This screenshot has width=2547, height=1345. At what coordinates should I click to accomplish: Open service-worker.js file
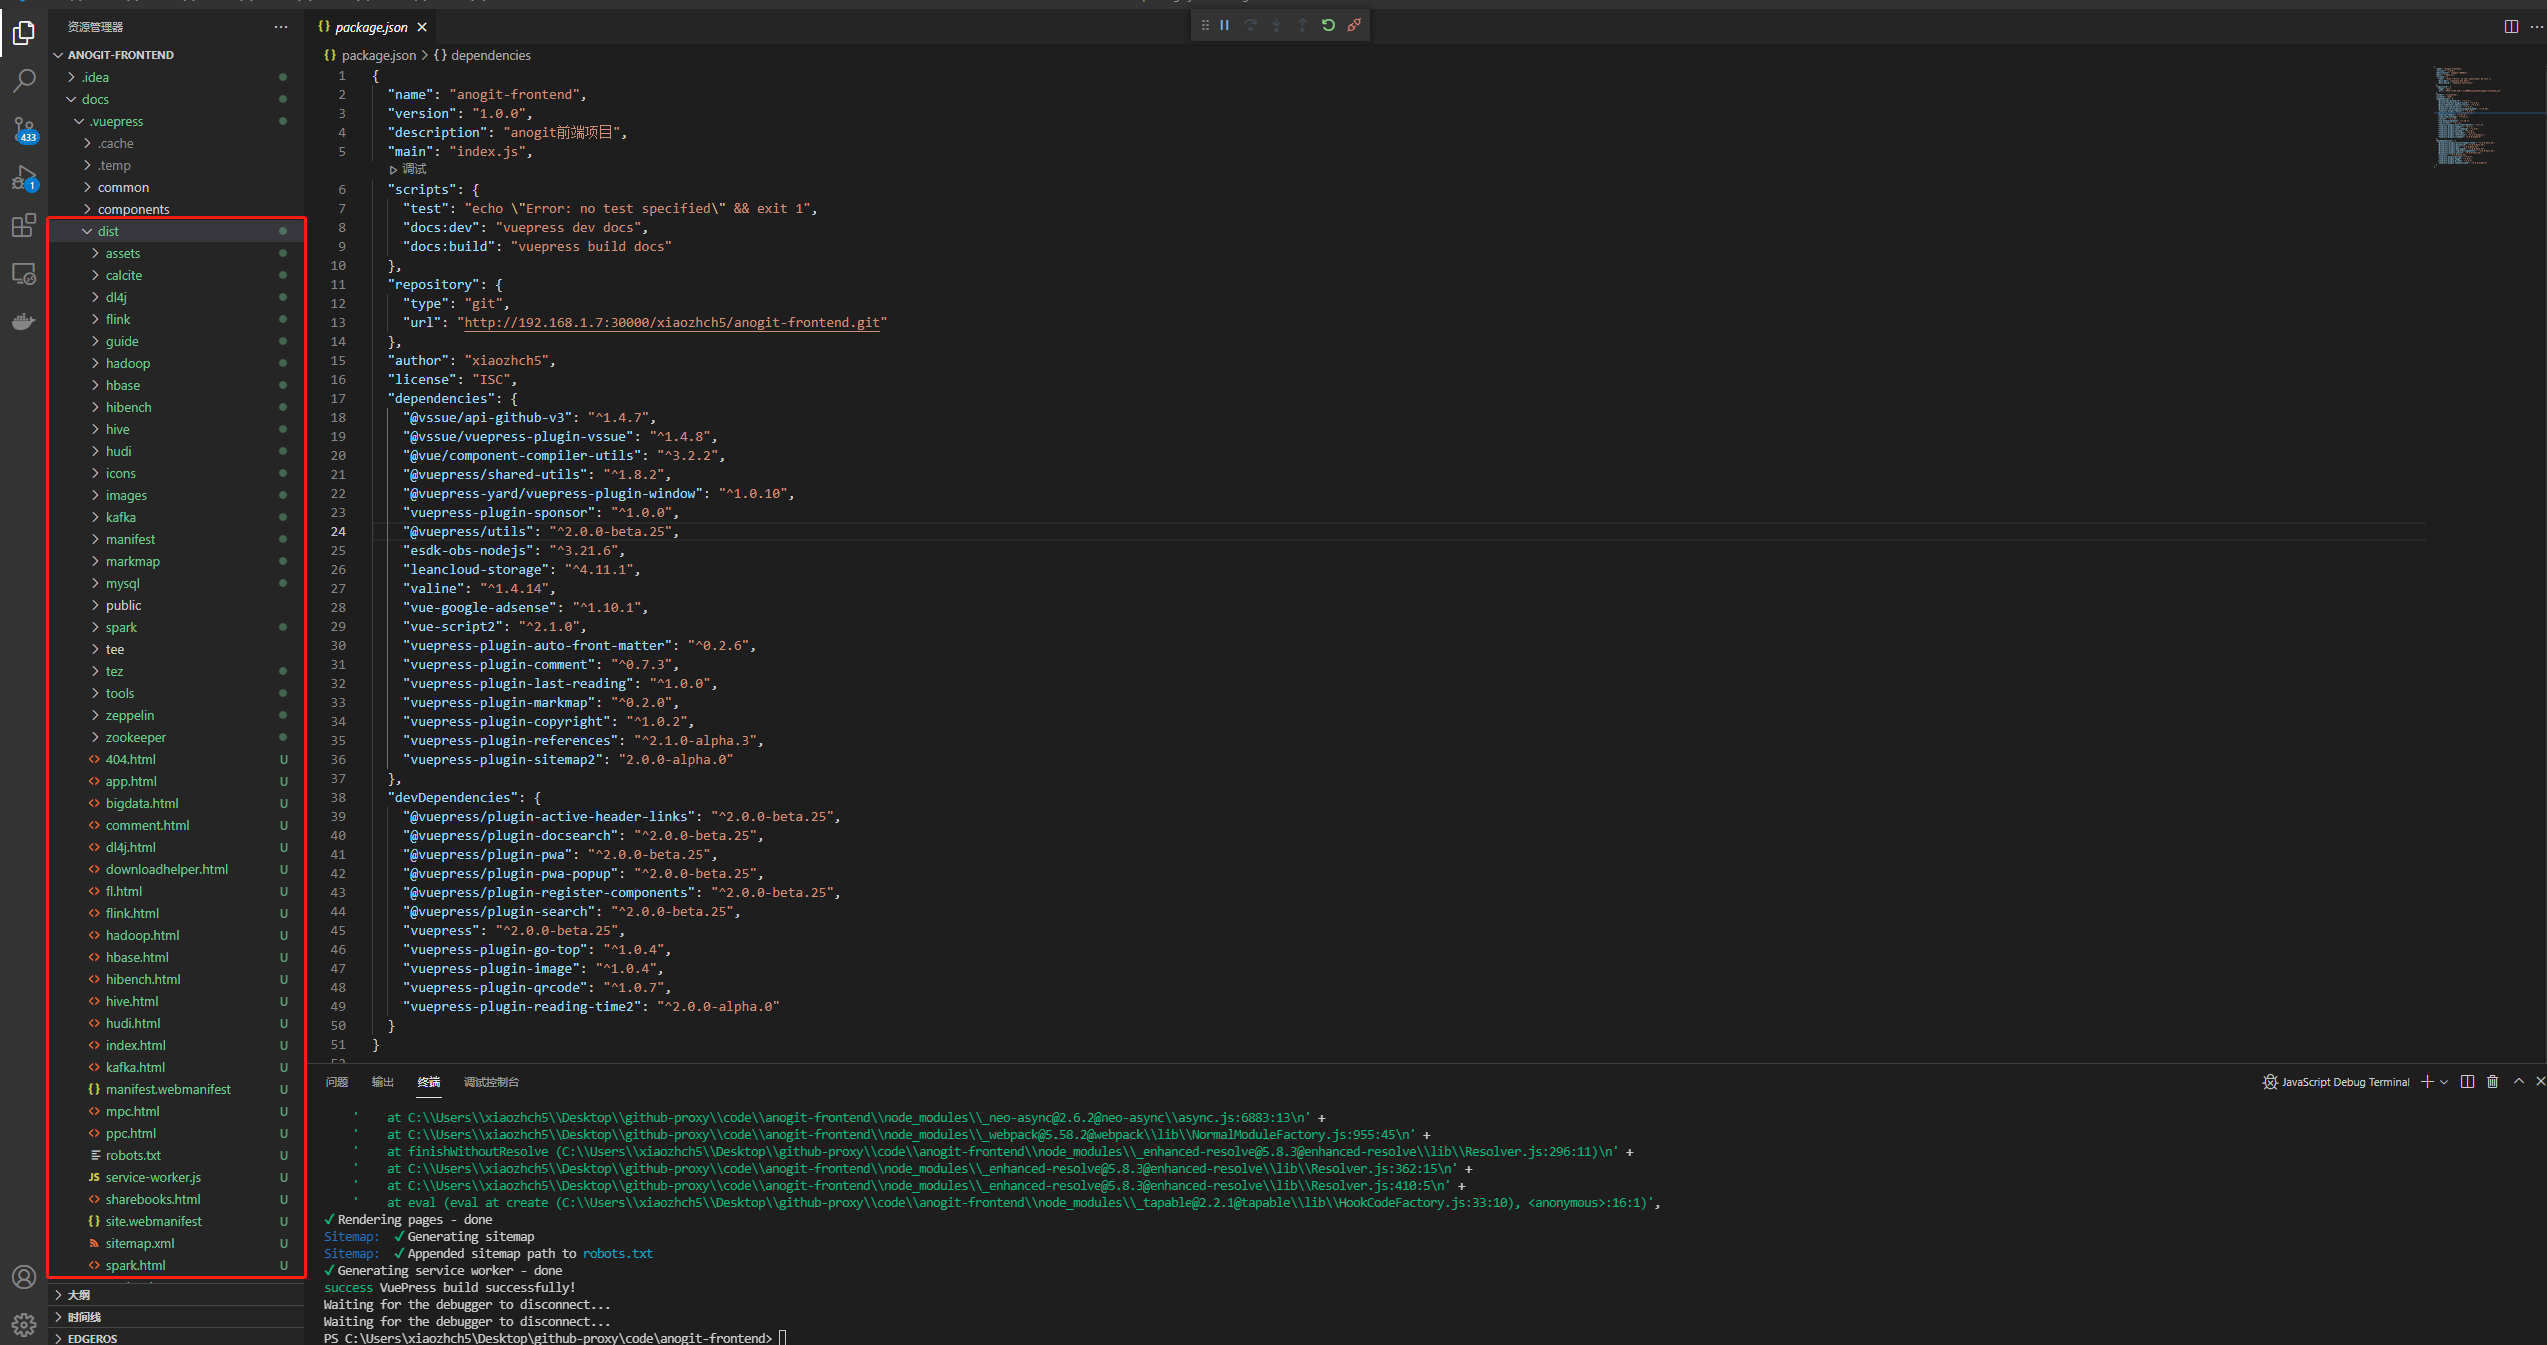click(177, 1177)
